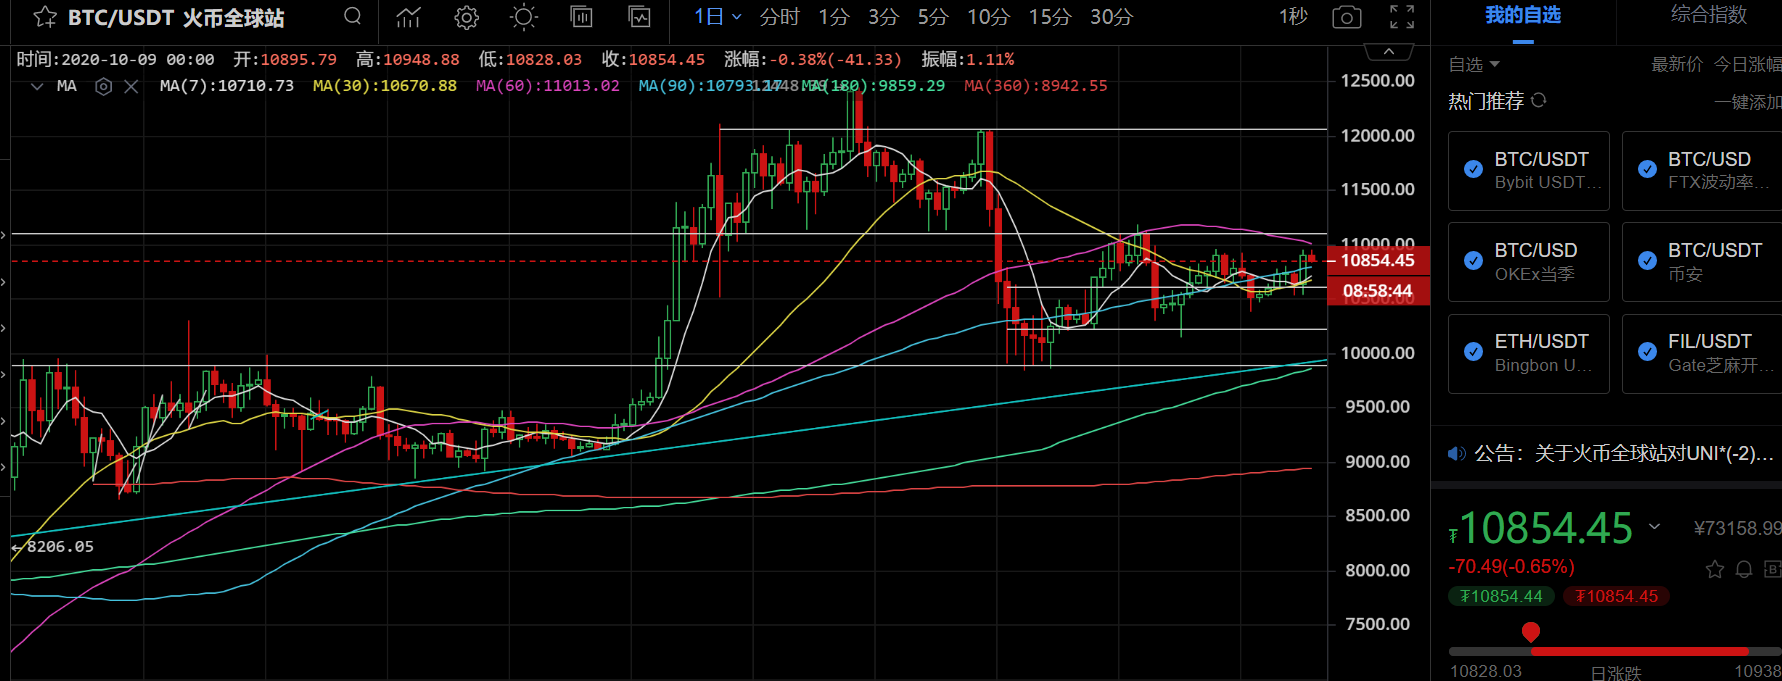Select the 5分 timeframe
This screenshot has height=681, width=1782.
(x=933, y=17)
